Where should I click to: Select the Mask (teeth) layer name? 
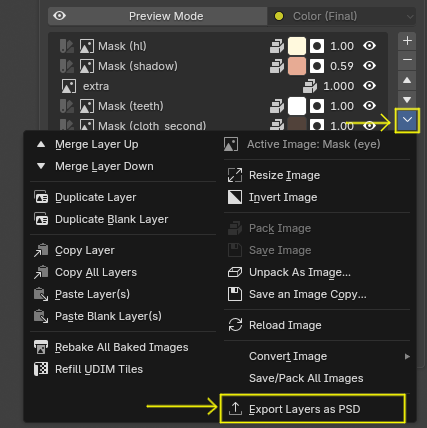(131, 106)
